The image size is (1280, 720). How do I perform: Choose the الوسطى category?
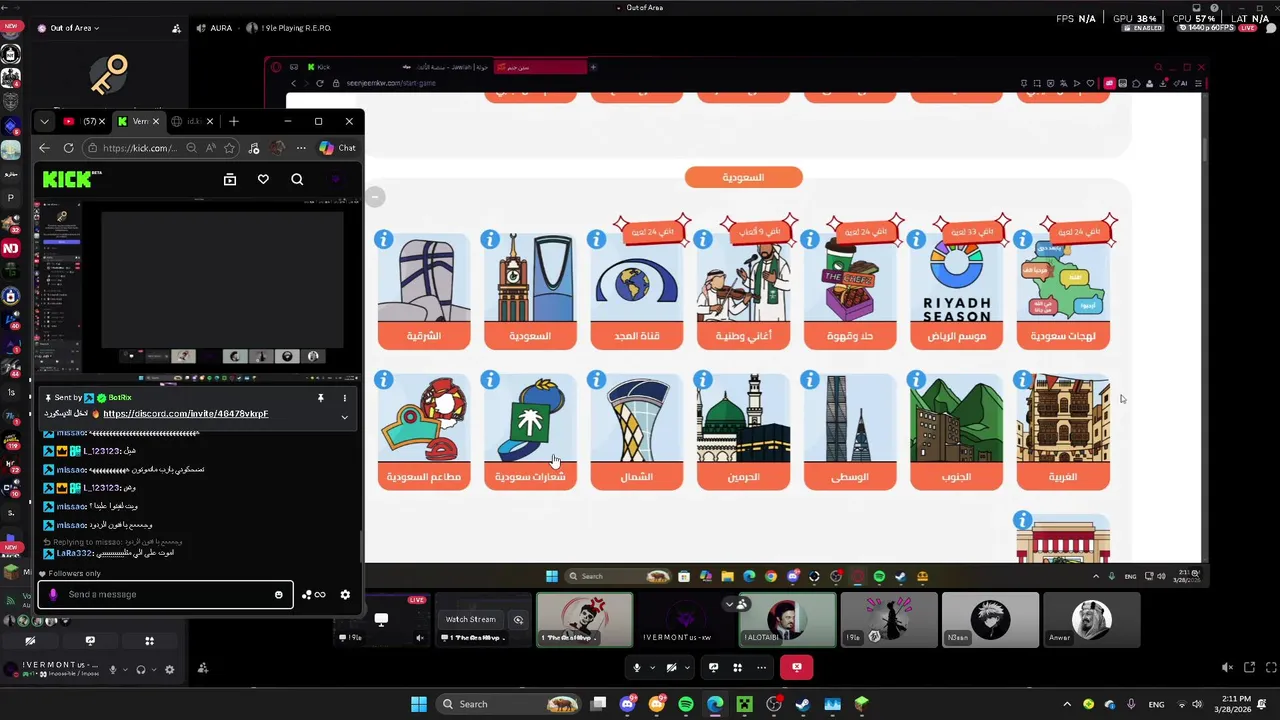tap(850, 432)
